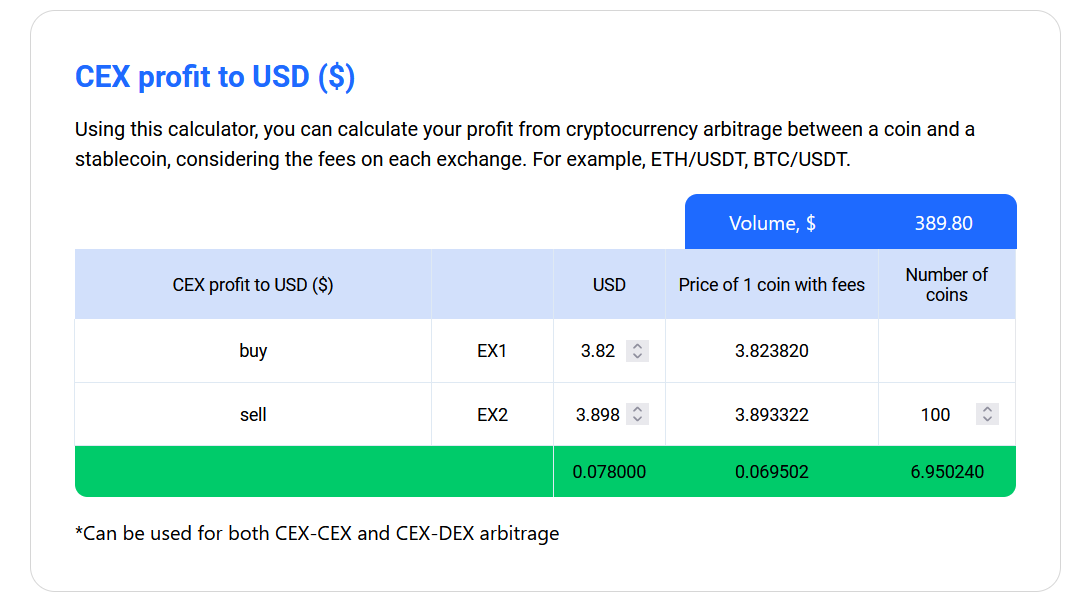Decrease the number of coins stepper

click(x=987, y=419)
